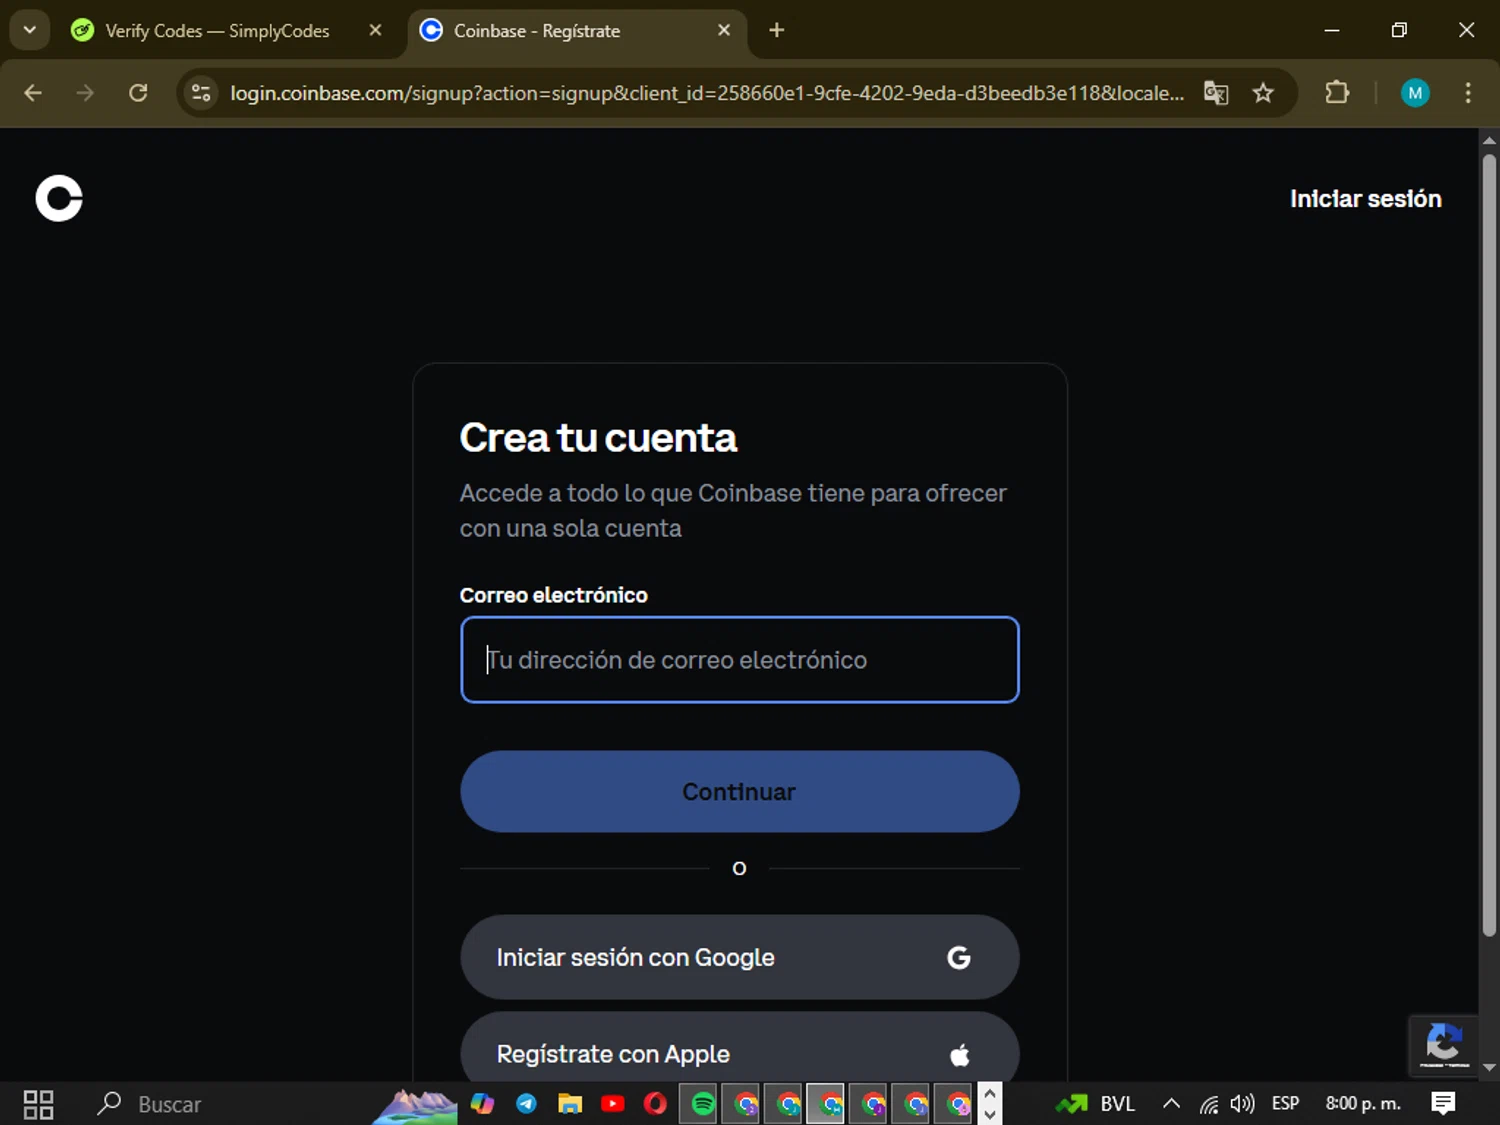This screenshot has width=1500, height=1125.
Task: View site information icon
Action: pos(201,93)
